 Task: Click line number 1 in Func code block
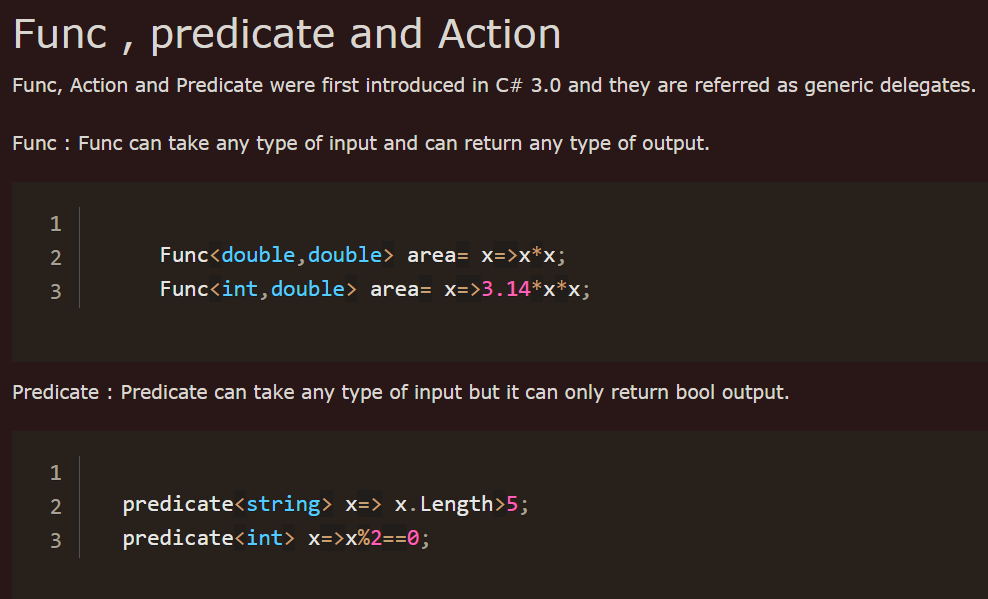coord(55,224)
